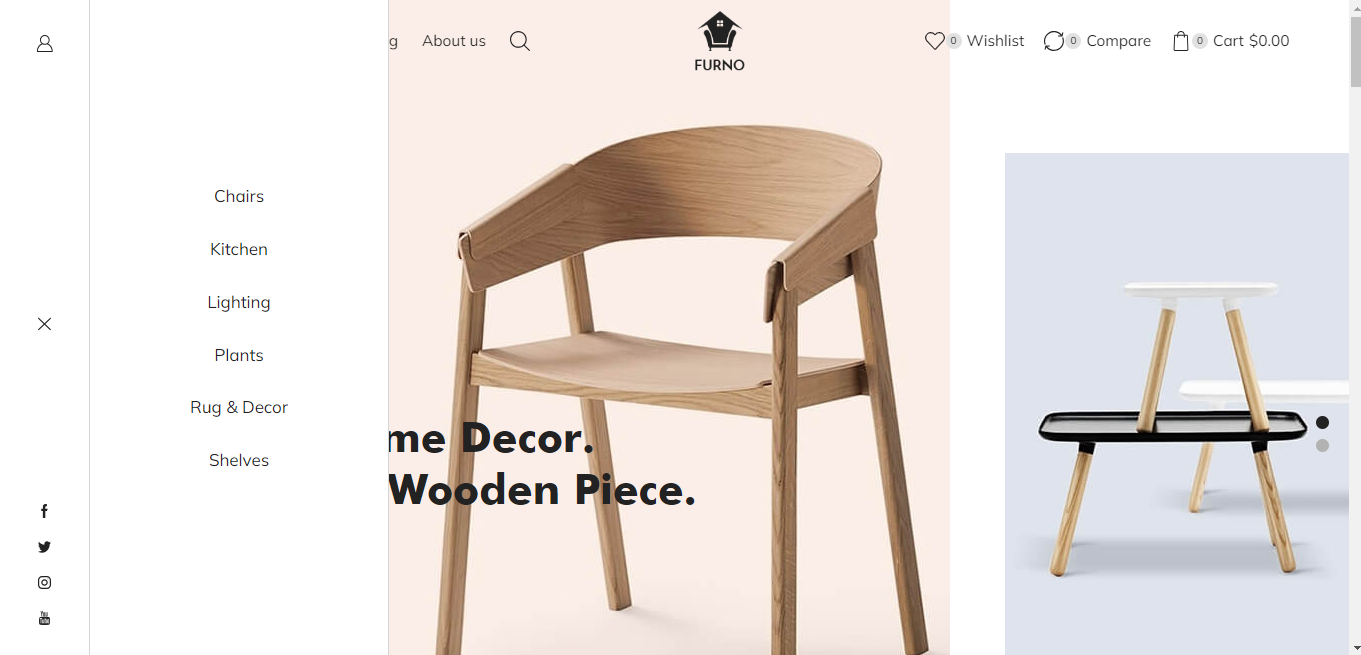Switch to the second slide dot
Image resolution: width=1361 pixels, height=655 pixels.
(1322, 446)
